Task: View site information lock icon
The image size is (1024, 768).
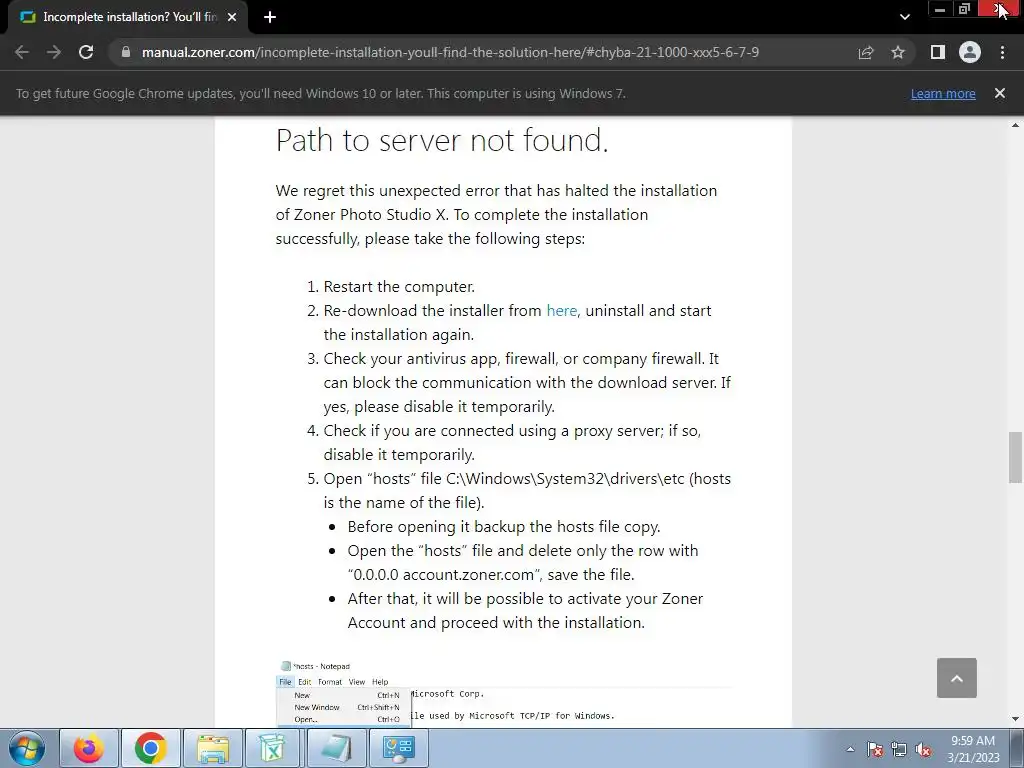Action: pyautogui.click(x=126, y=52)
